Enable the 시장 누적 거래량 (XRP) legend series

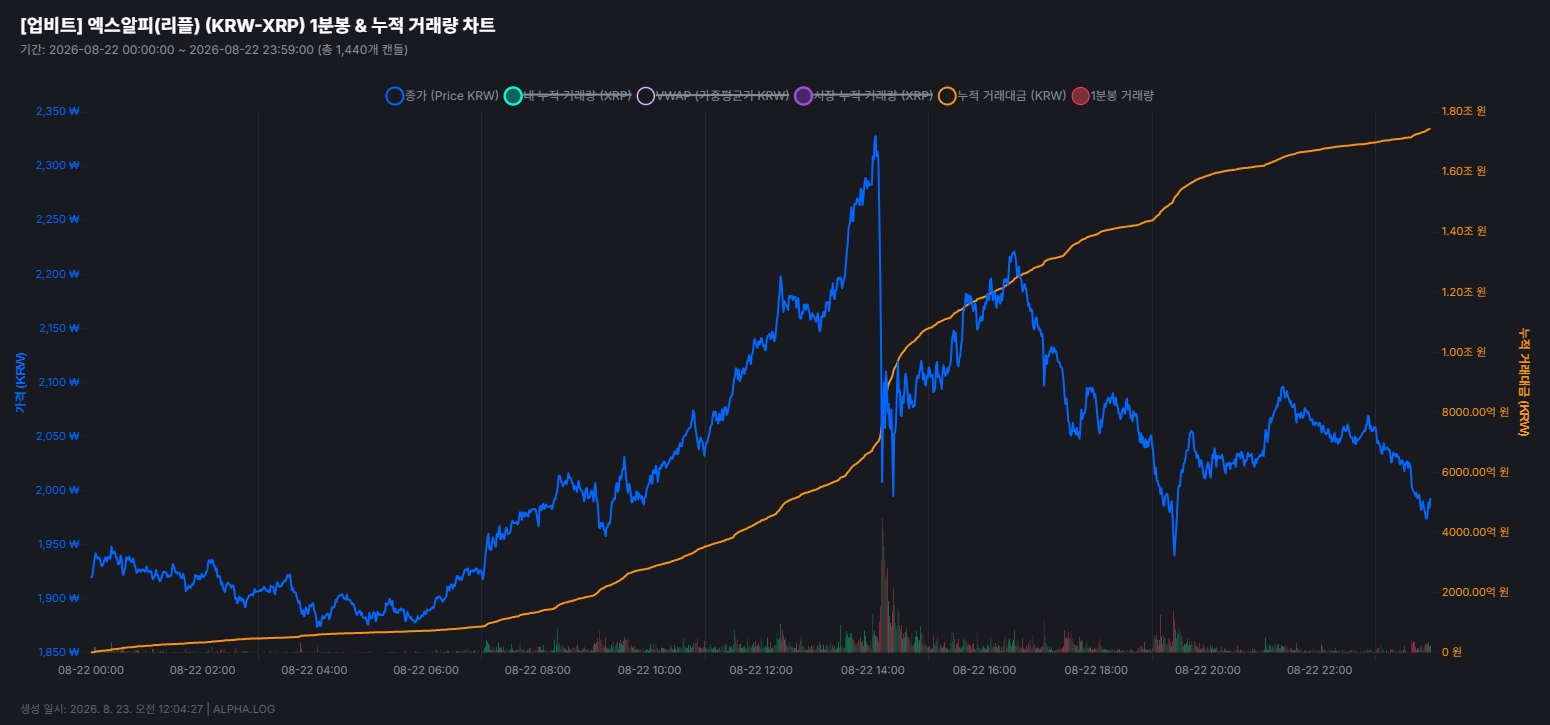pos(863,96)
